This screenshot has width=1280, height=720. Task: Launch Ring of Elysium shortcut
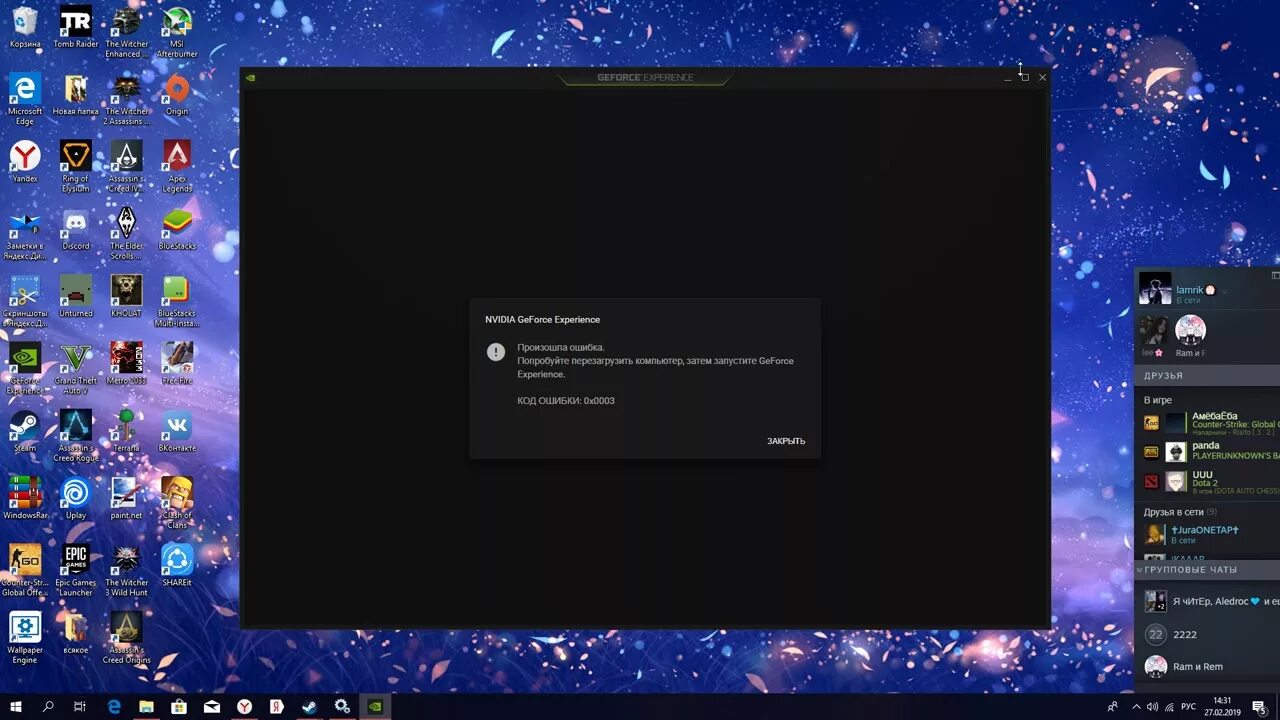point(76,166)
